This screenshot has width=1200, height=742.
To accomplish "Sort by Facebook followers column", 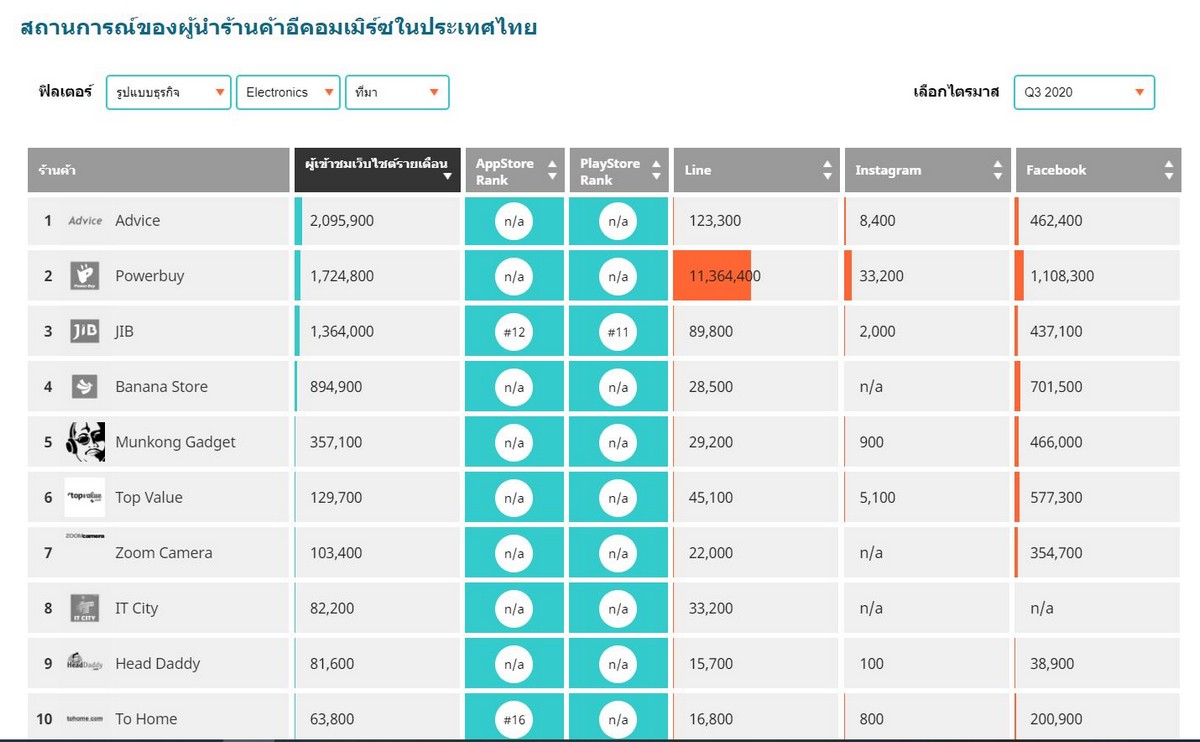I will point(1097,170).
